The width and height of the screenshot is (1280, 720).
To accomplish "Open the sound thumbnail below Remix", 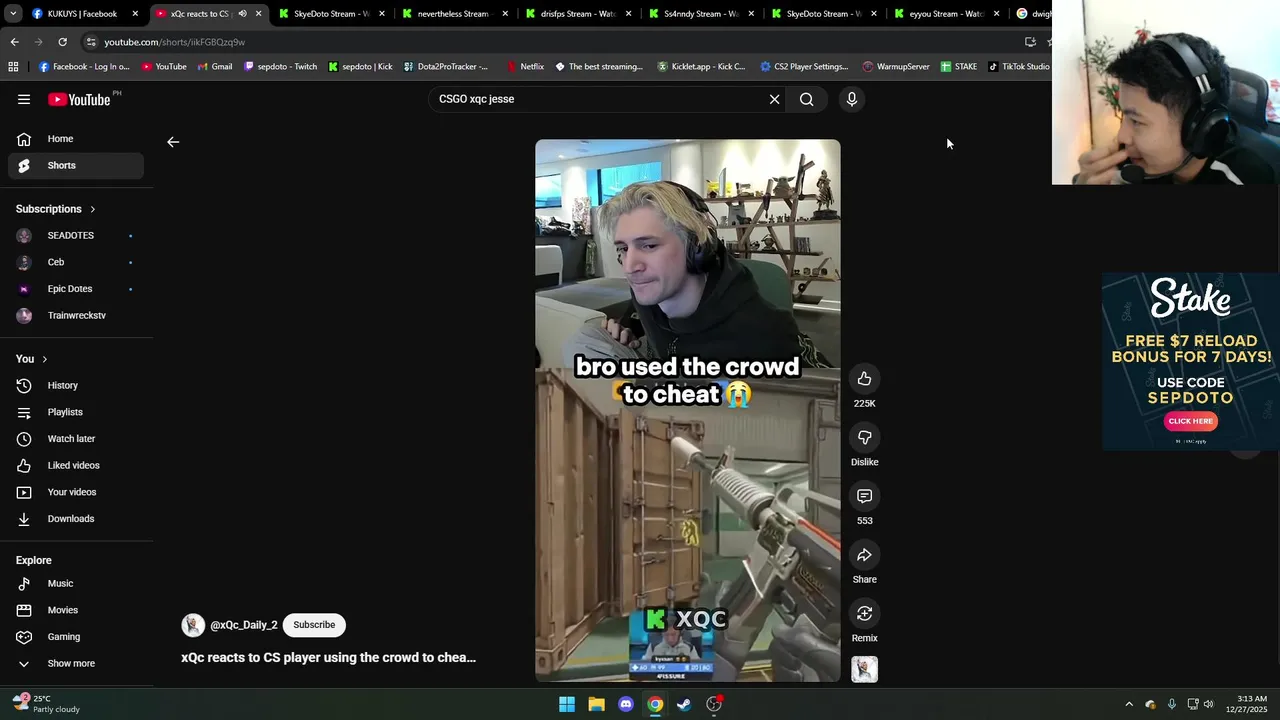I will (x=864, y=669).
